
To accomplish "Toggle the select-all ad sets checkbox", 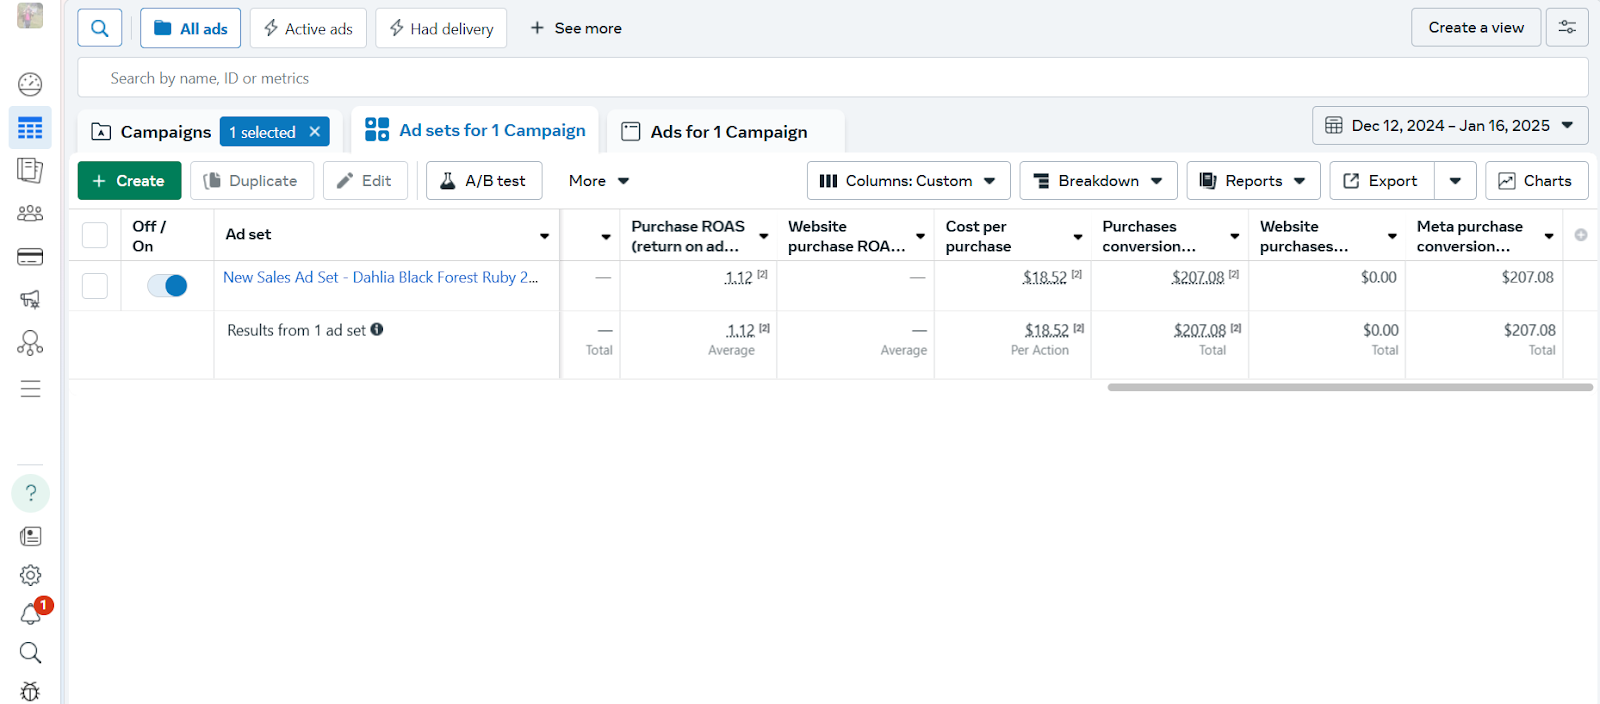I will click(95, 235).
